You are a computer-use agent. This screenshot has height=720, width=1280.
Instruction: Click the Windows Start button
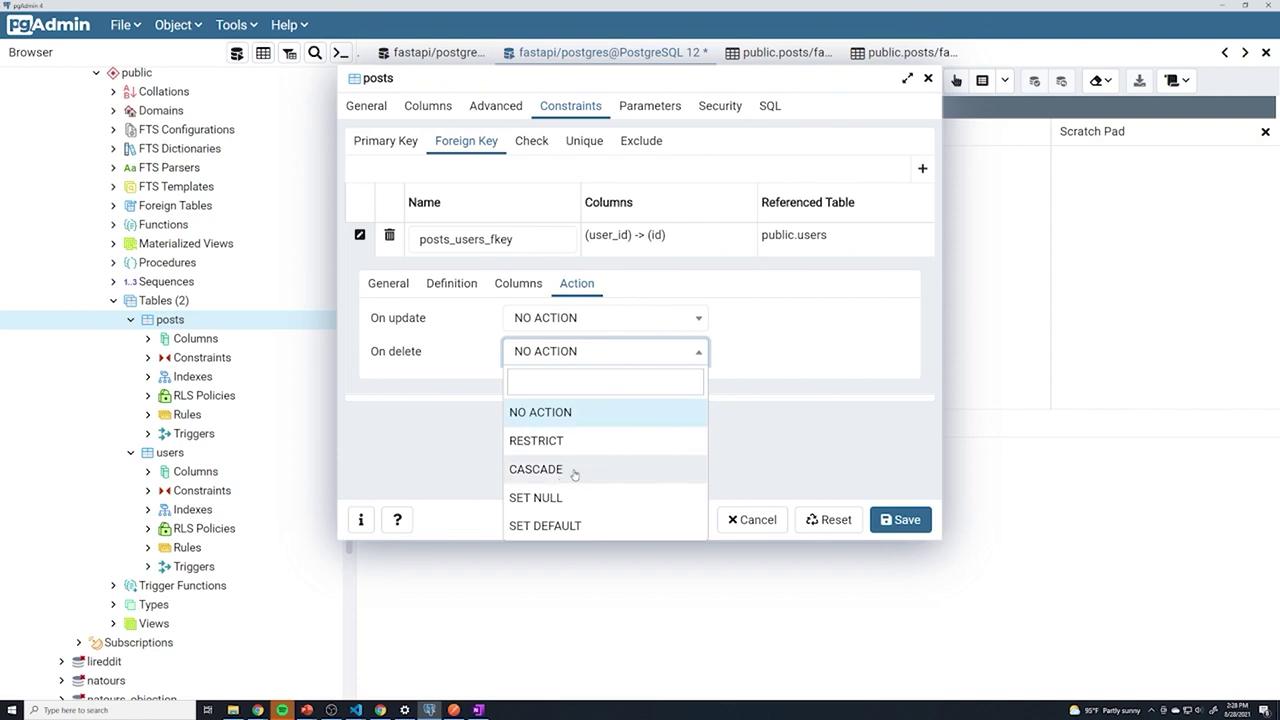[11, 710]
